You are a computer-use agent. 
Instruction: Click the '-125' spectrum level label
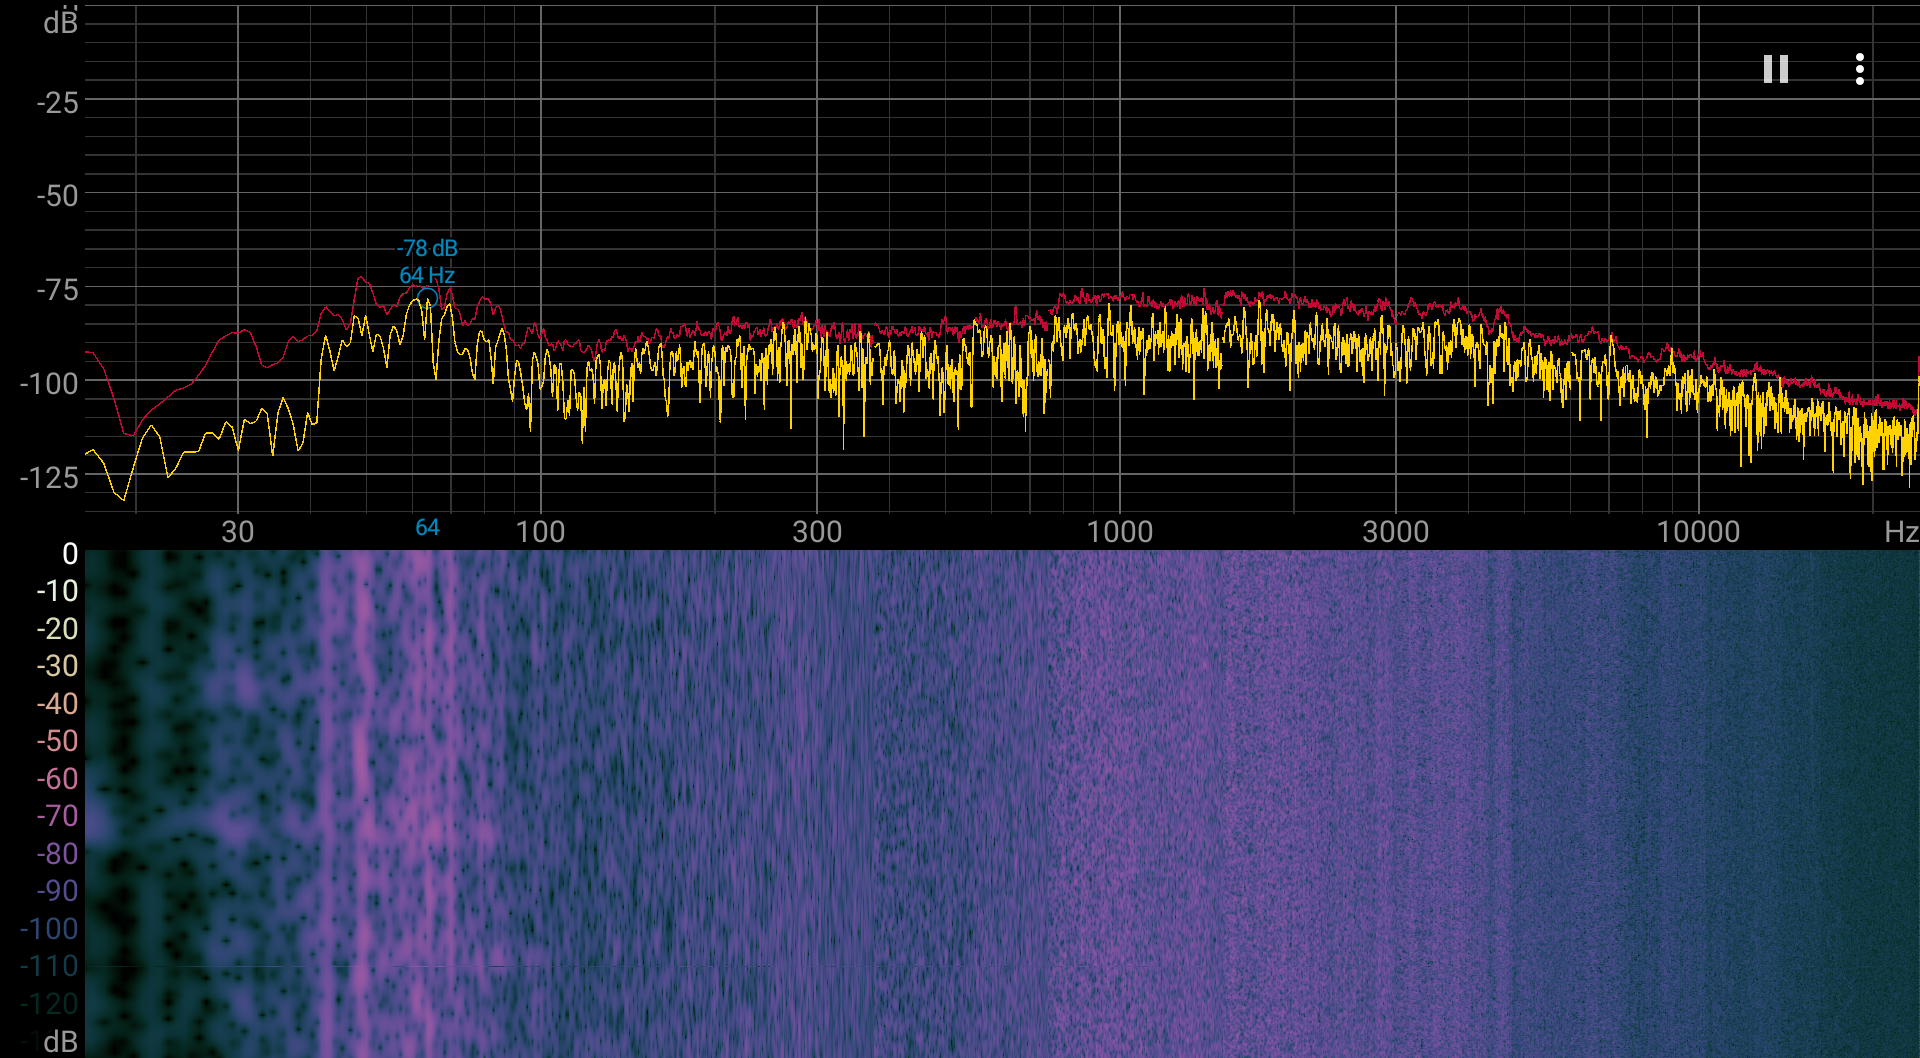48,478
